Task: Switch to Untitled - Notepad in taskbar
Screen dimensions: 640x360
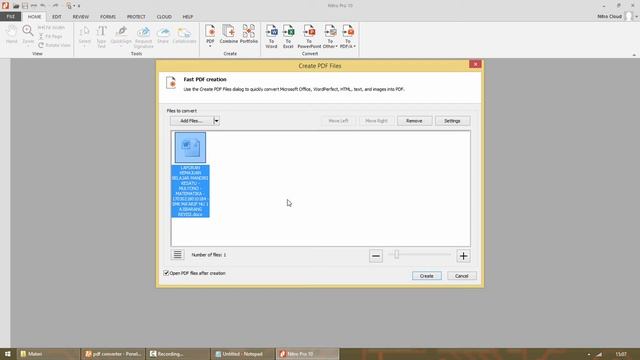Action: click(242, 354)
